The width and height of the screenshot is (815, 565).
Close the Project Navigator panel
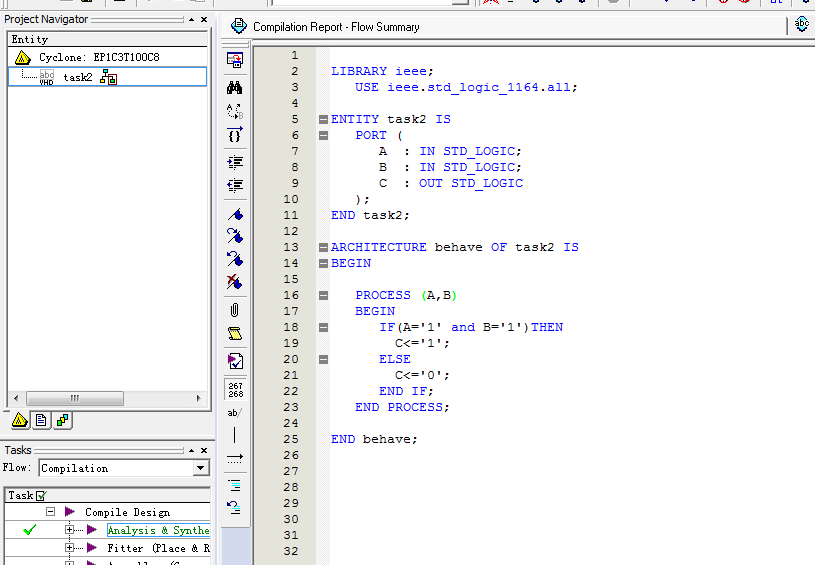(204, 19)
